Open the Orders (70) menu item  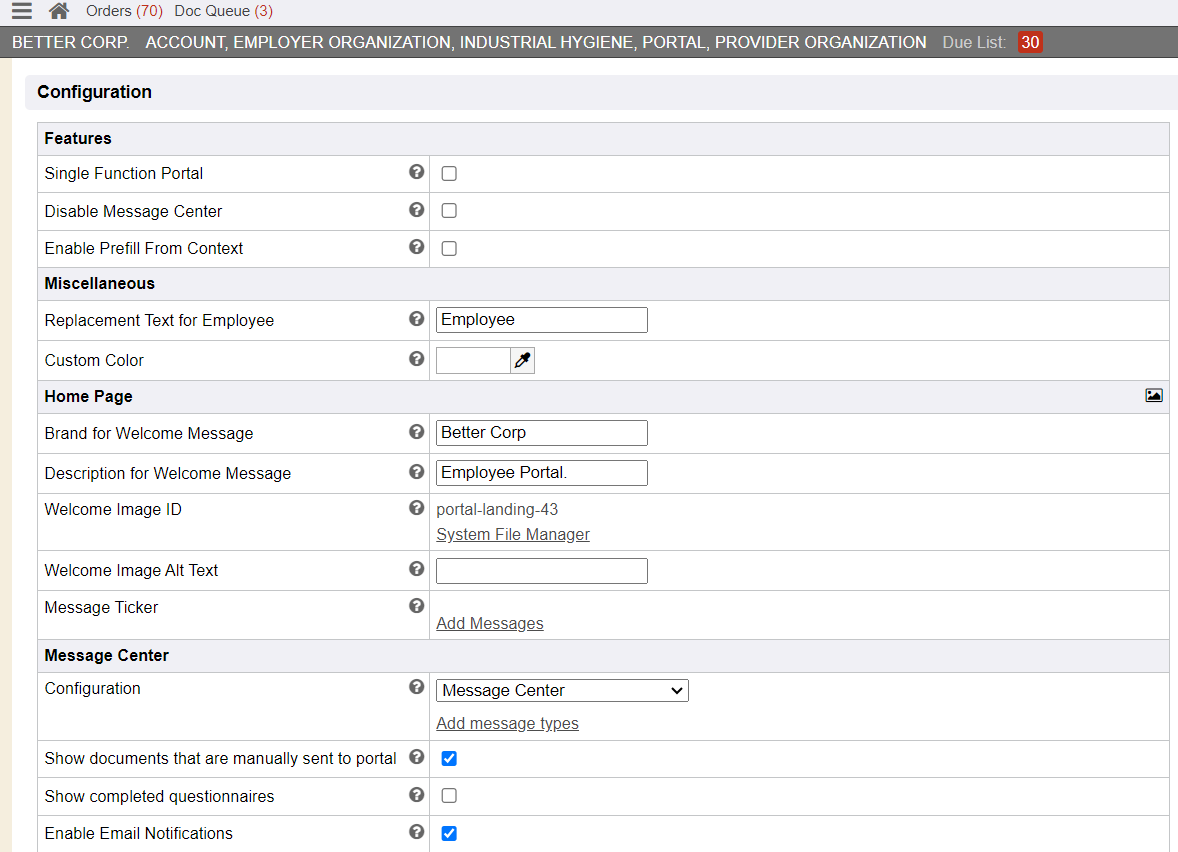pos(123,11)
